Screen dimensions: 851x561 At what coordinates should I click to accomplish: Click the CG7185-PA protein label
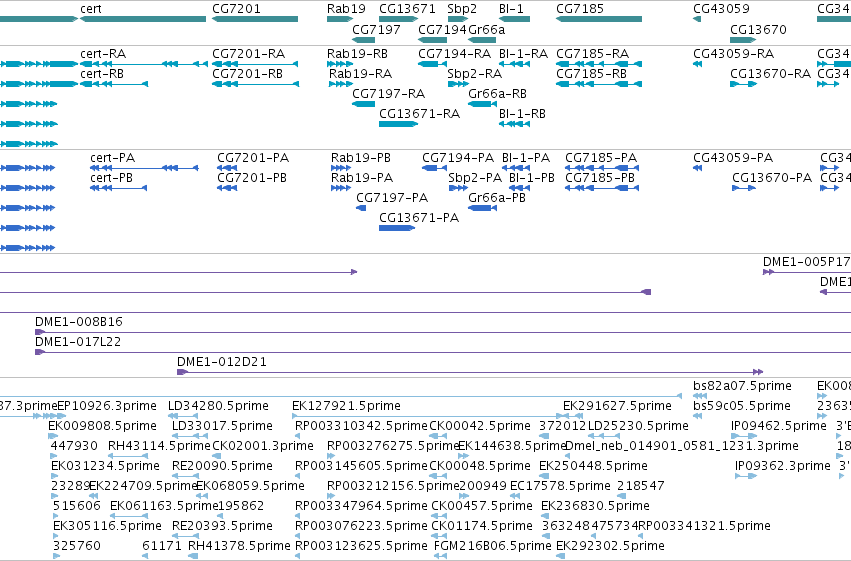[601, 158]
